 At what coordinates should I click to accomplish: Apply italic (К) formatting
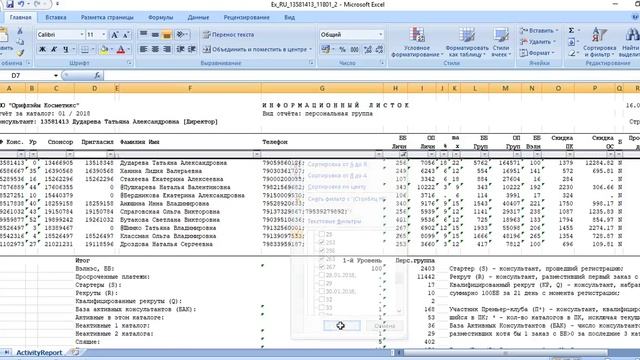(x=54, y=49)
